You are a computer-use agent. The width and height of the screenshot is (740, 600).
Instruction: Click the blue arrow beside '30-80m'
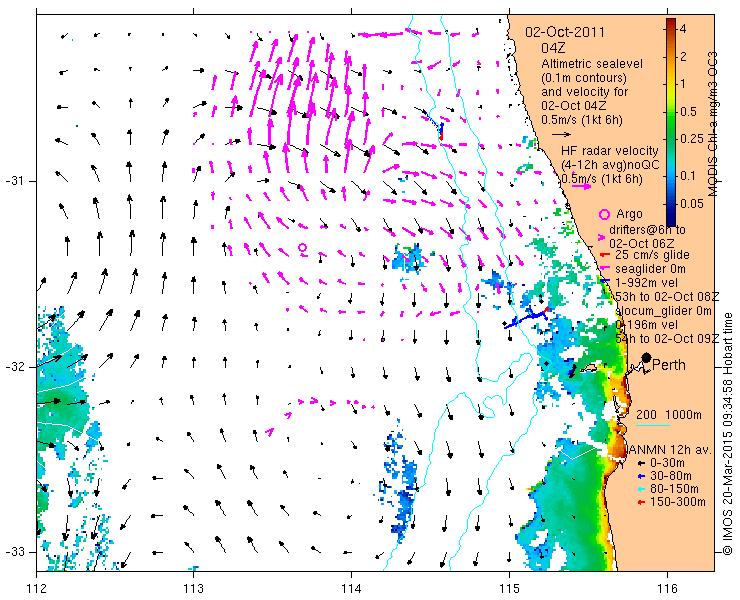(641, 476)
